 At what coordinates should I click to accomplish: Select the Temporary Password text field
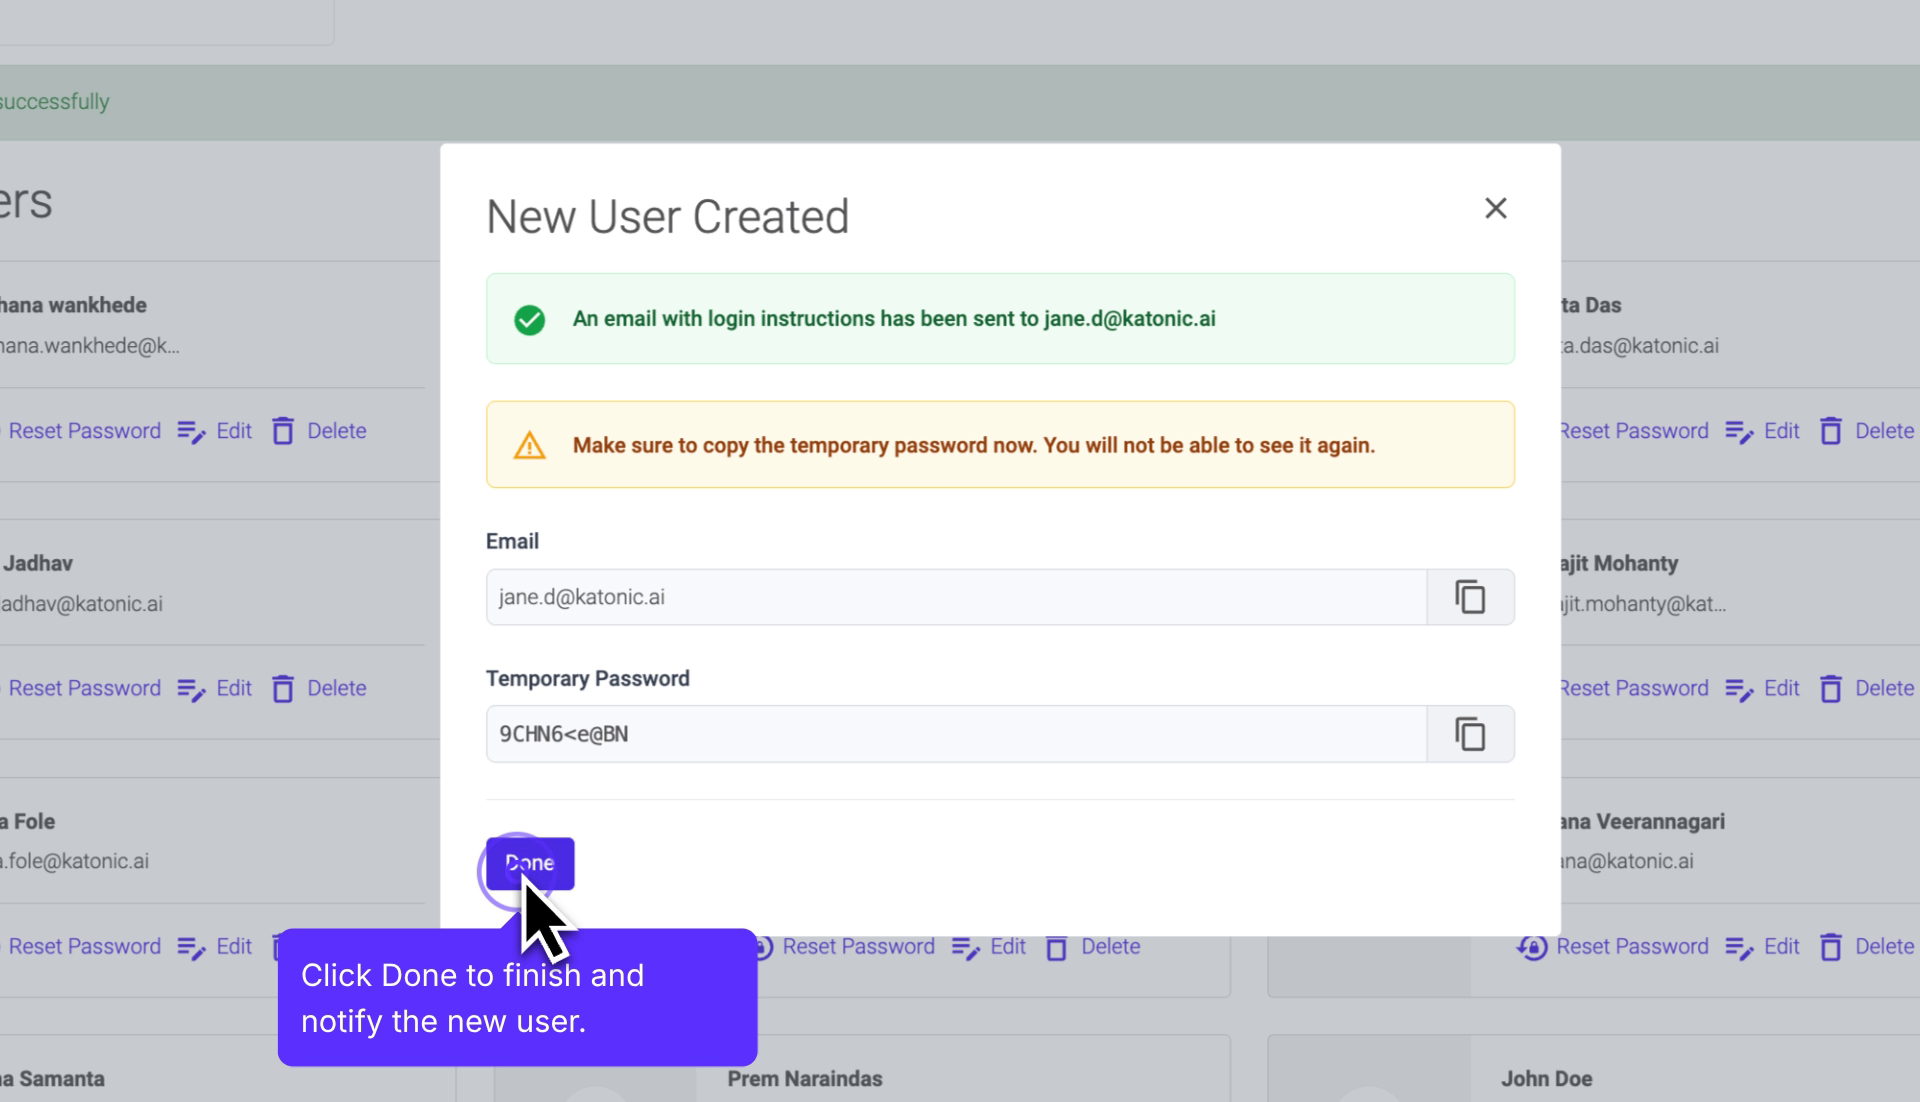pos(950,733)
